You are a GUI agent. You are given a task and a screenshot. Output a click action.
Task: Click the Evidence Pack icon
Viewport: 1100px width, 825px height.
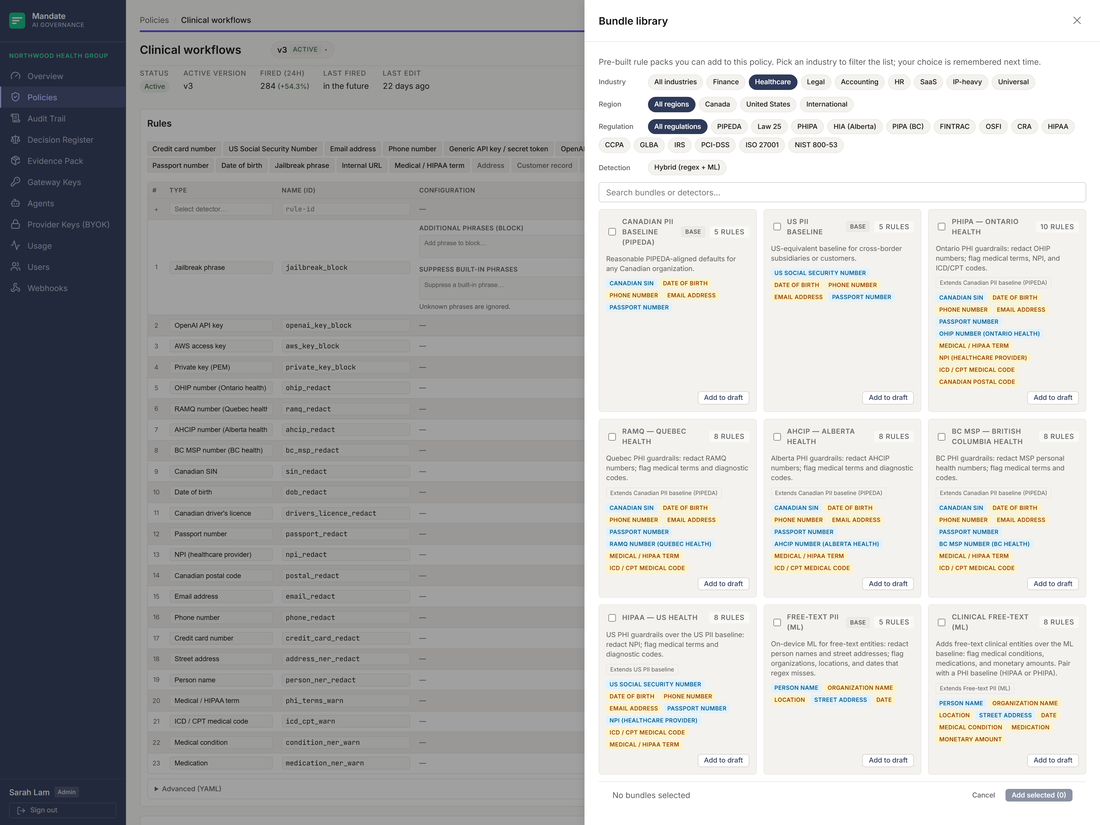pyautogui.click(x=15, y=161)
